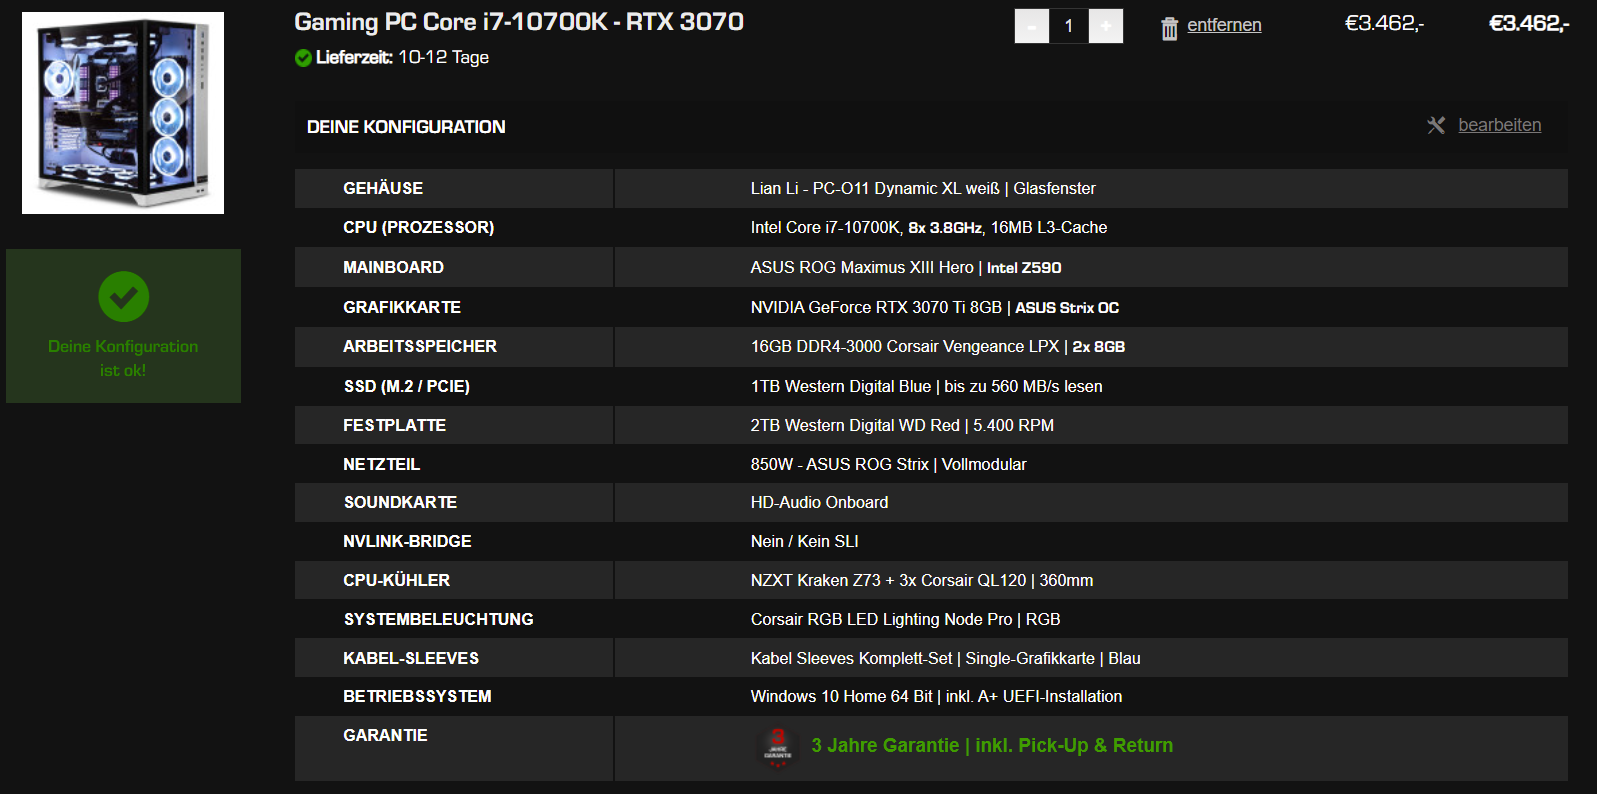Image resolution: width=1597 pixels, height=794 pixels.
Task: Click the Kabel Sleeves Komplett-Set value
Action: pos(946,658)
